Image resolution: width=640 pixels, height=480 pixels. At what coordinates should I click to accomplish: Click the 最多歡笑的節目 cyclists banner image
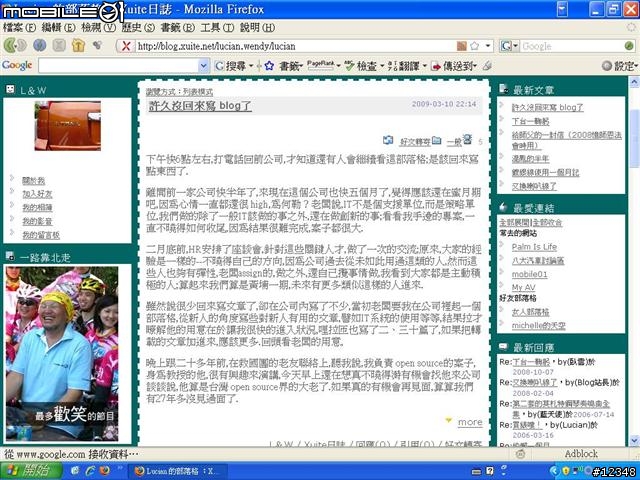(x=62, y=354)
